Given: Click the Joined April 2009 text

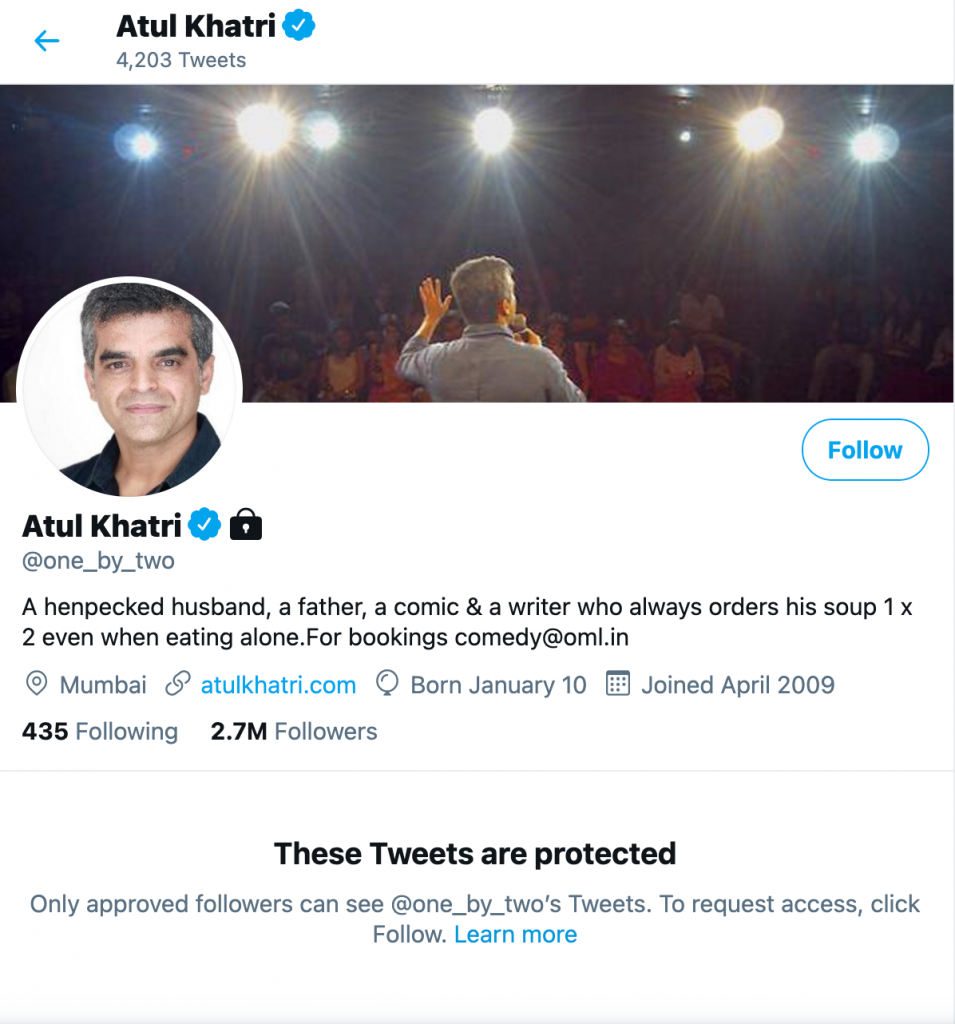Looking at the screenshot, I should (x=737, y=685).
